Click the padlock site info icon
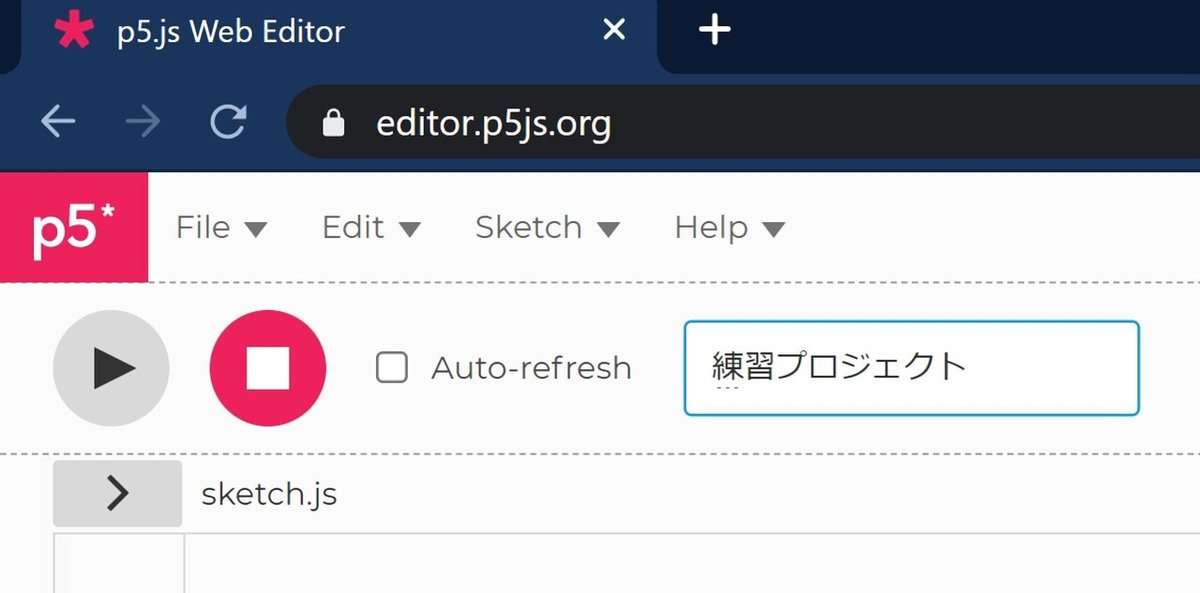1200x593 pixels. (x=333, y=124)
